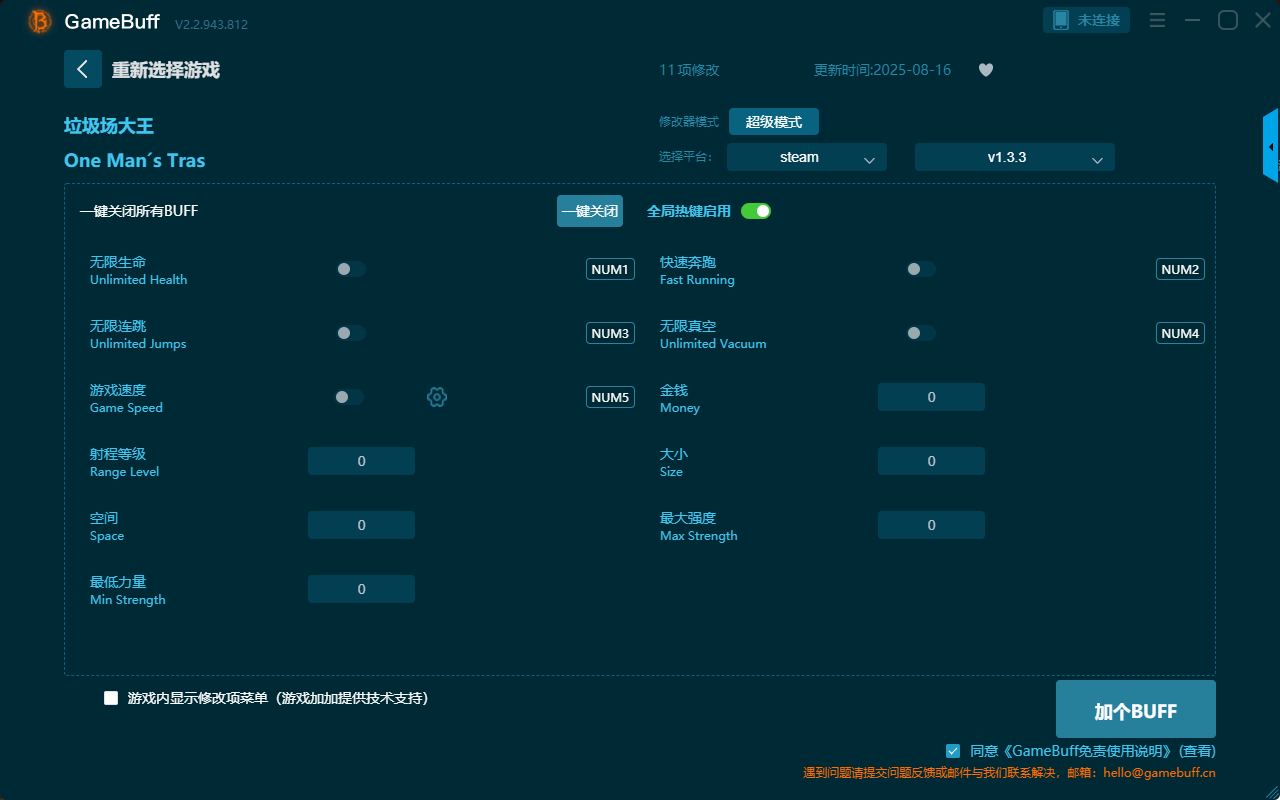Image resolution: width=1280 pixels, height=800 pixels.
Task: Click the Fast Running label
Action: tap(697, 280)
